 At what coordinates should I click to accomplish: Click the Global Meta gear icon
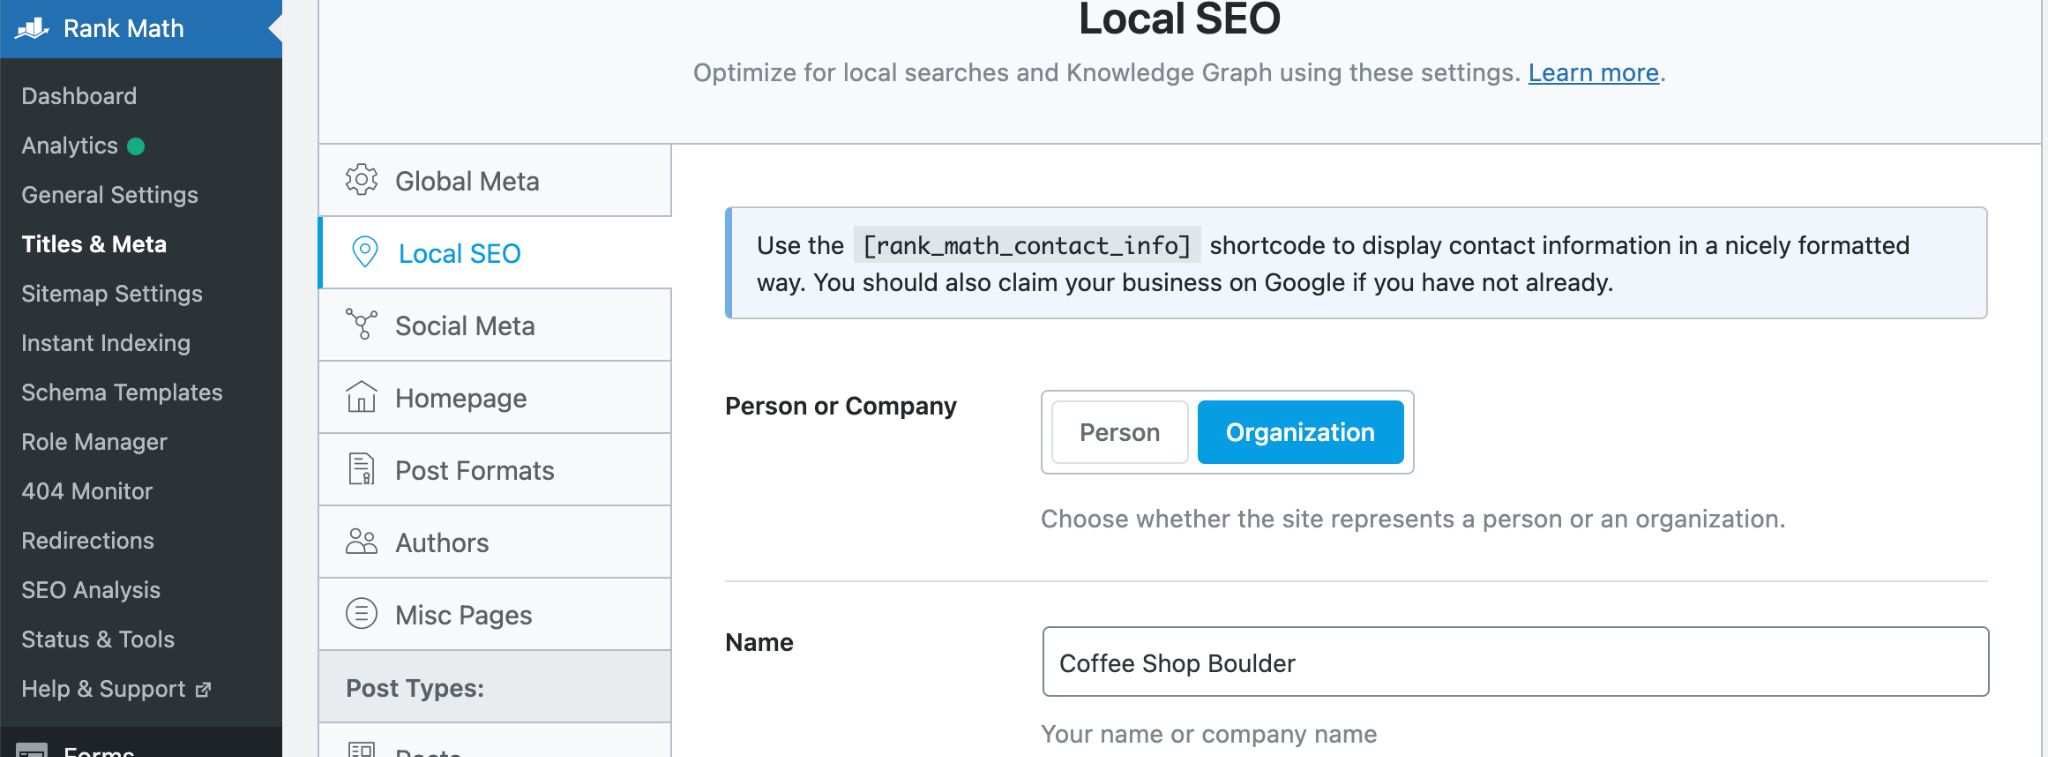[361, 180]
